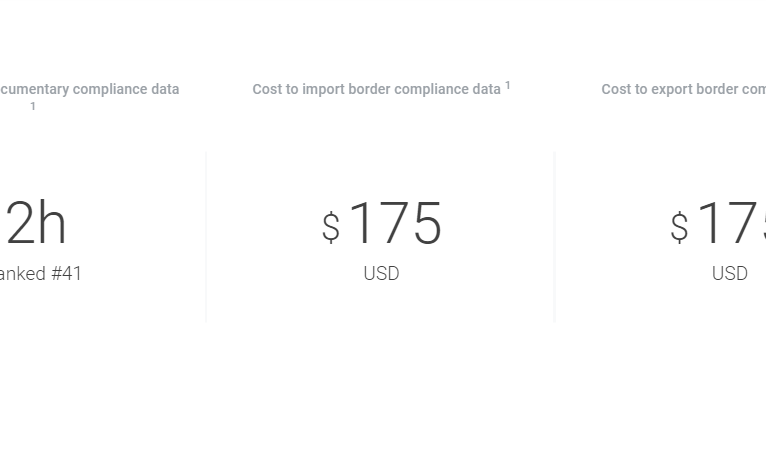The image size is (766, 472).
Task: Click 'compliance' in the documentary heading
Action: 111,89
